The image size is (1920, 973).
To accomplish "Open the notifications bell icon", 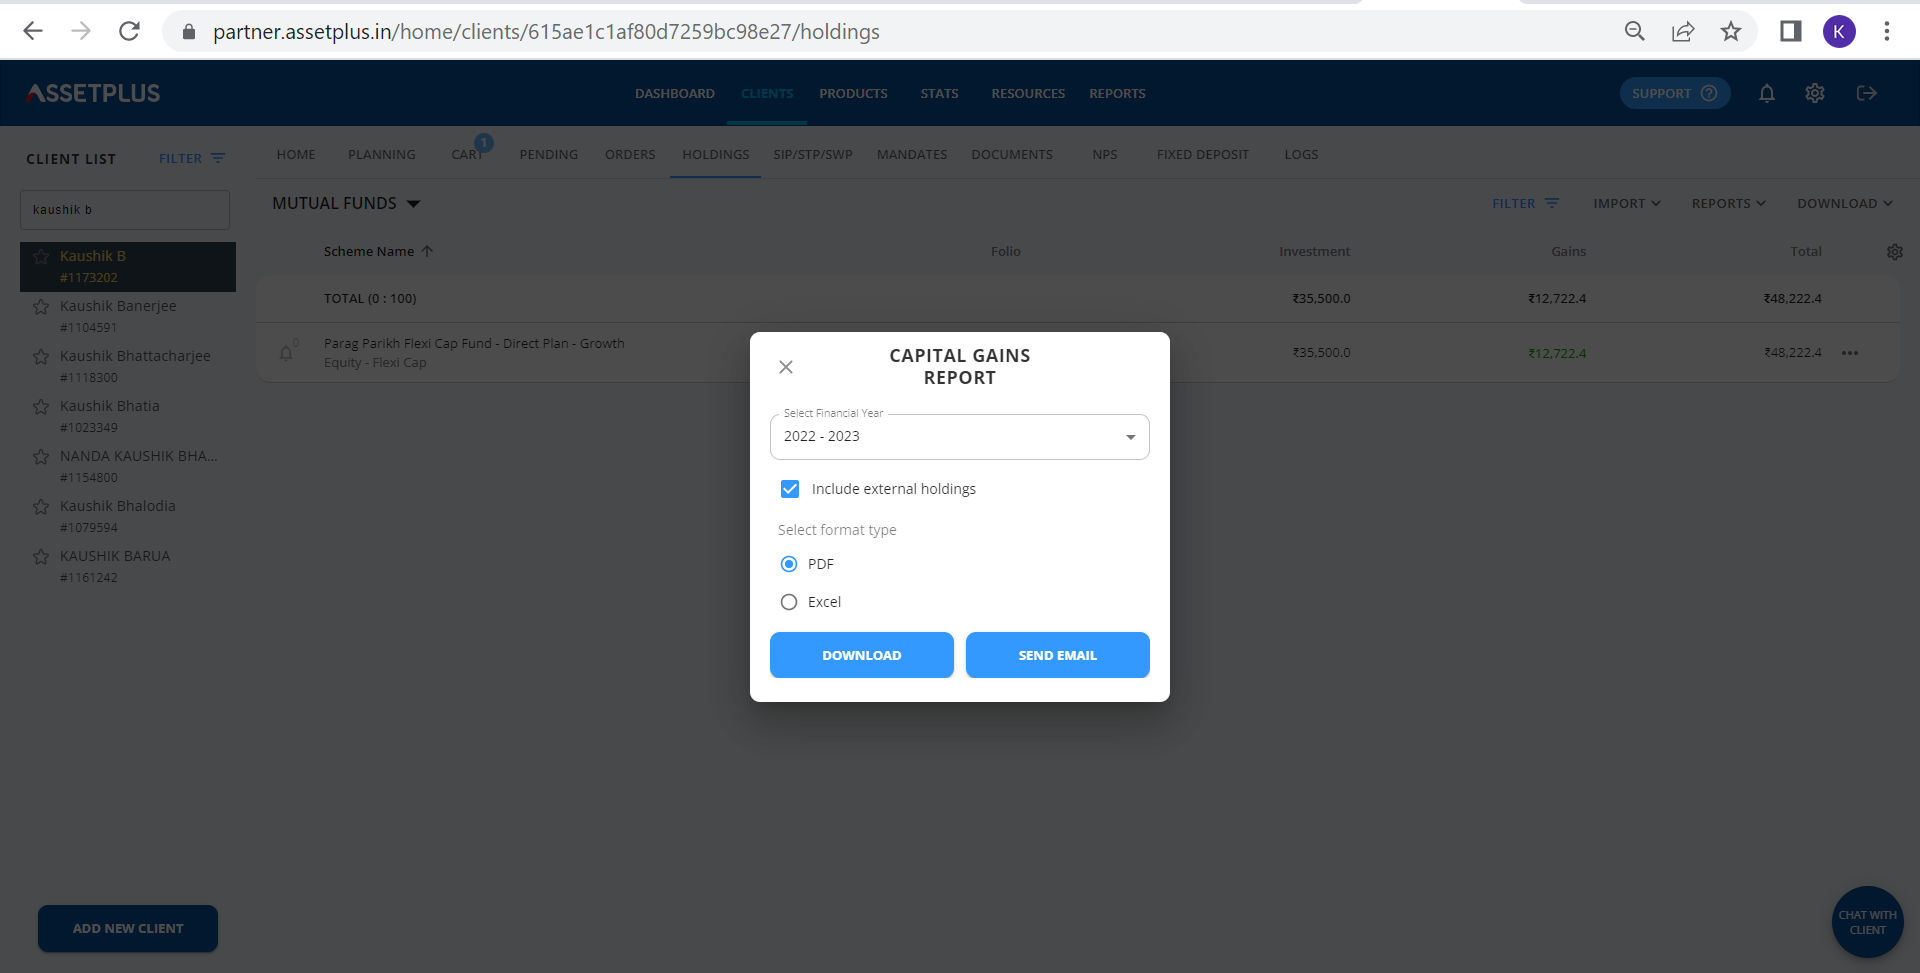I will click(x=1767, y=93).
